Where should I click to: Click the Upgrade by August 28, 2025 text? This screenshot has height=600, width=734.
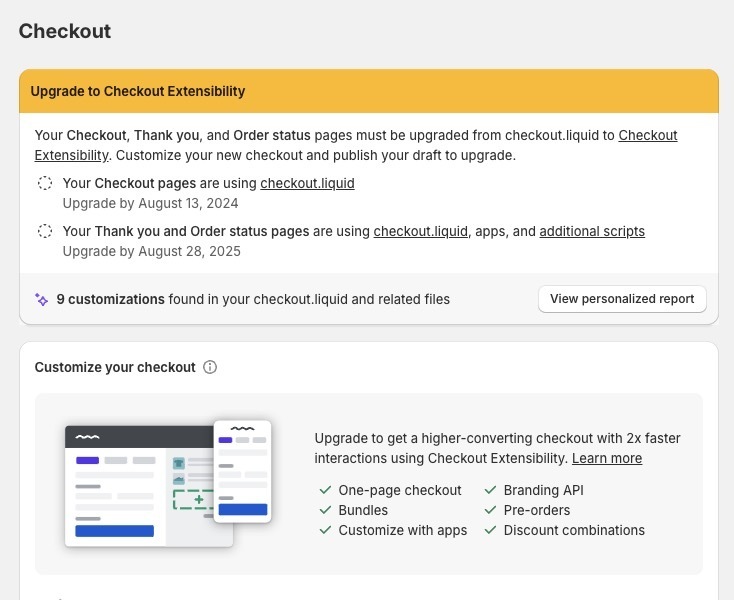tap(152, 251)
